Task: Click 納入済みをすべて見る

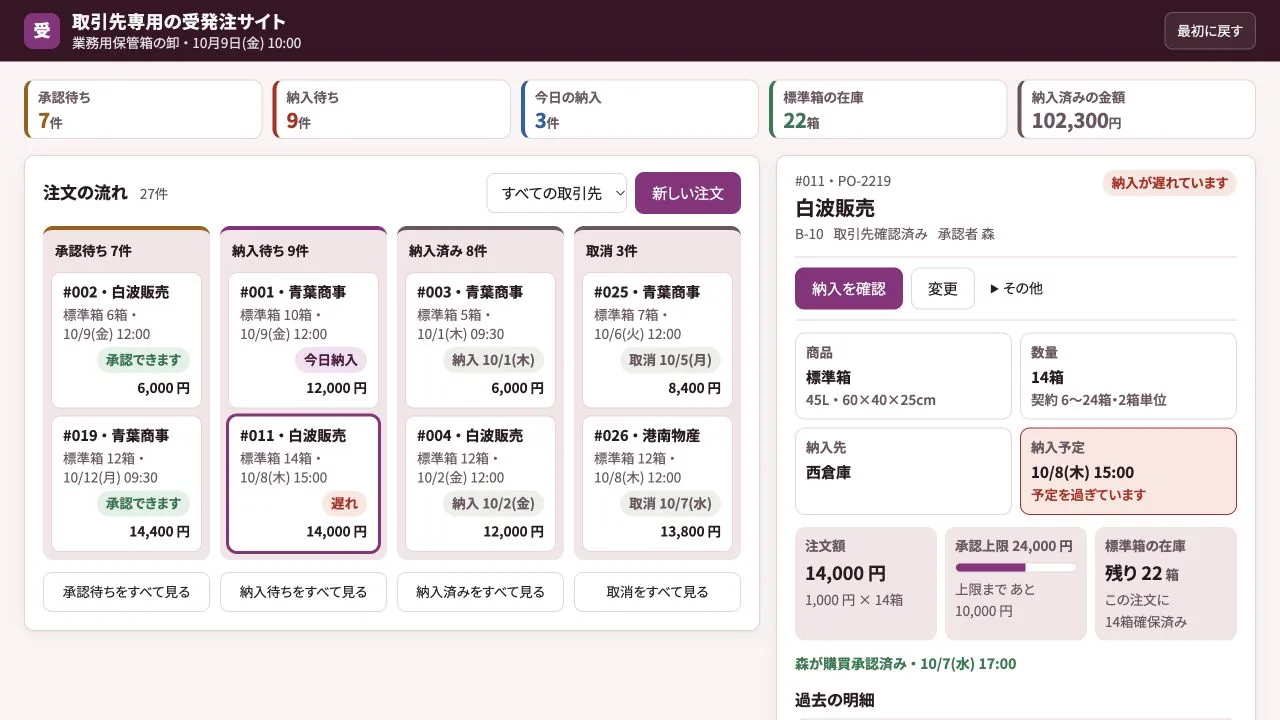Action: click(480, 592)
